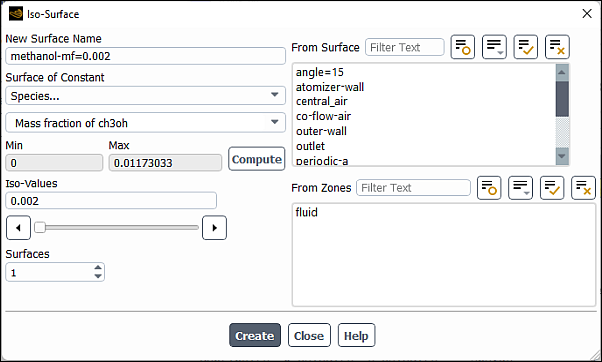
Task: Click the iso-value slider handle
Action: [40, 227]
